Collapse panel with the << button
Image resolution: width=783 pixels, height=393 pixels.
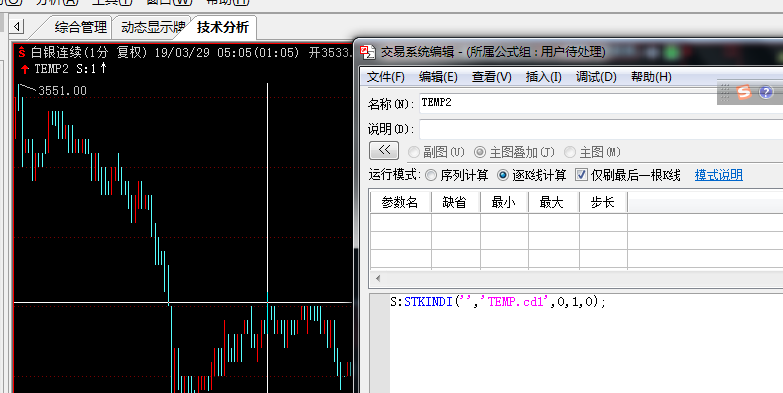point(384,150)
